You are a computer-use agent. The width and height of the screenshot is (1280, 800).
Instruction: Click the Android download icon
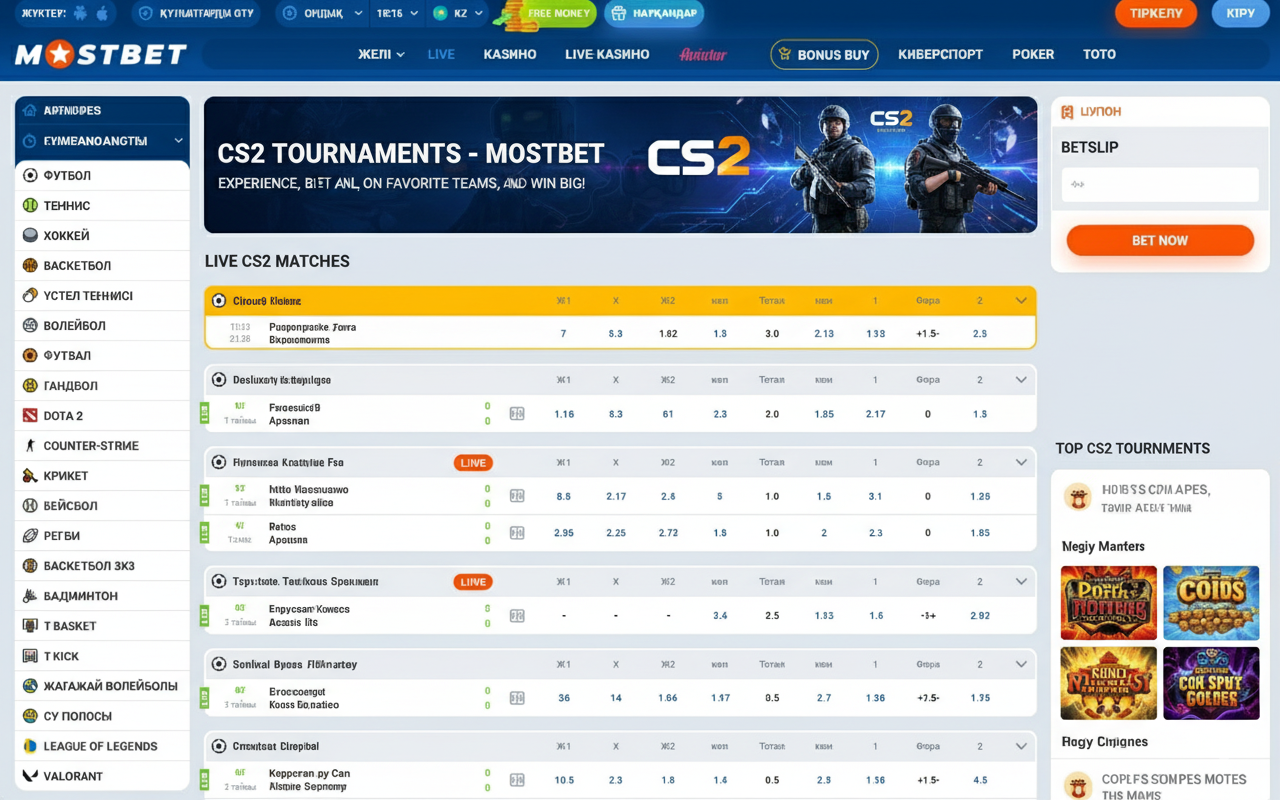click(x=81, y=13)
